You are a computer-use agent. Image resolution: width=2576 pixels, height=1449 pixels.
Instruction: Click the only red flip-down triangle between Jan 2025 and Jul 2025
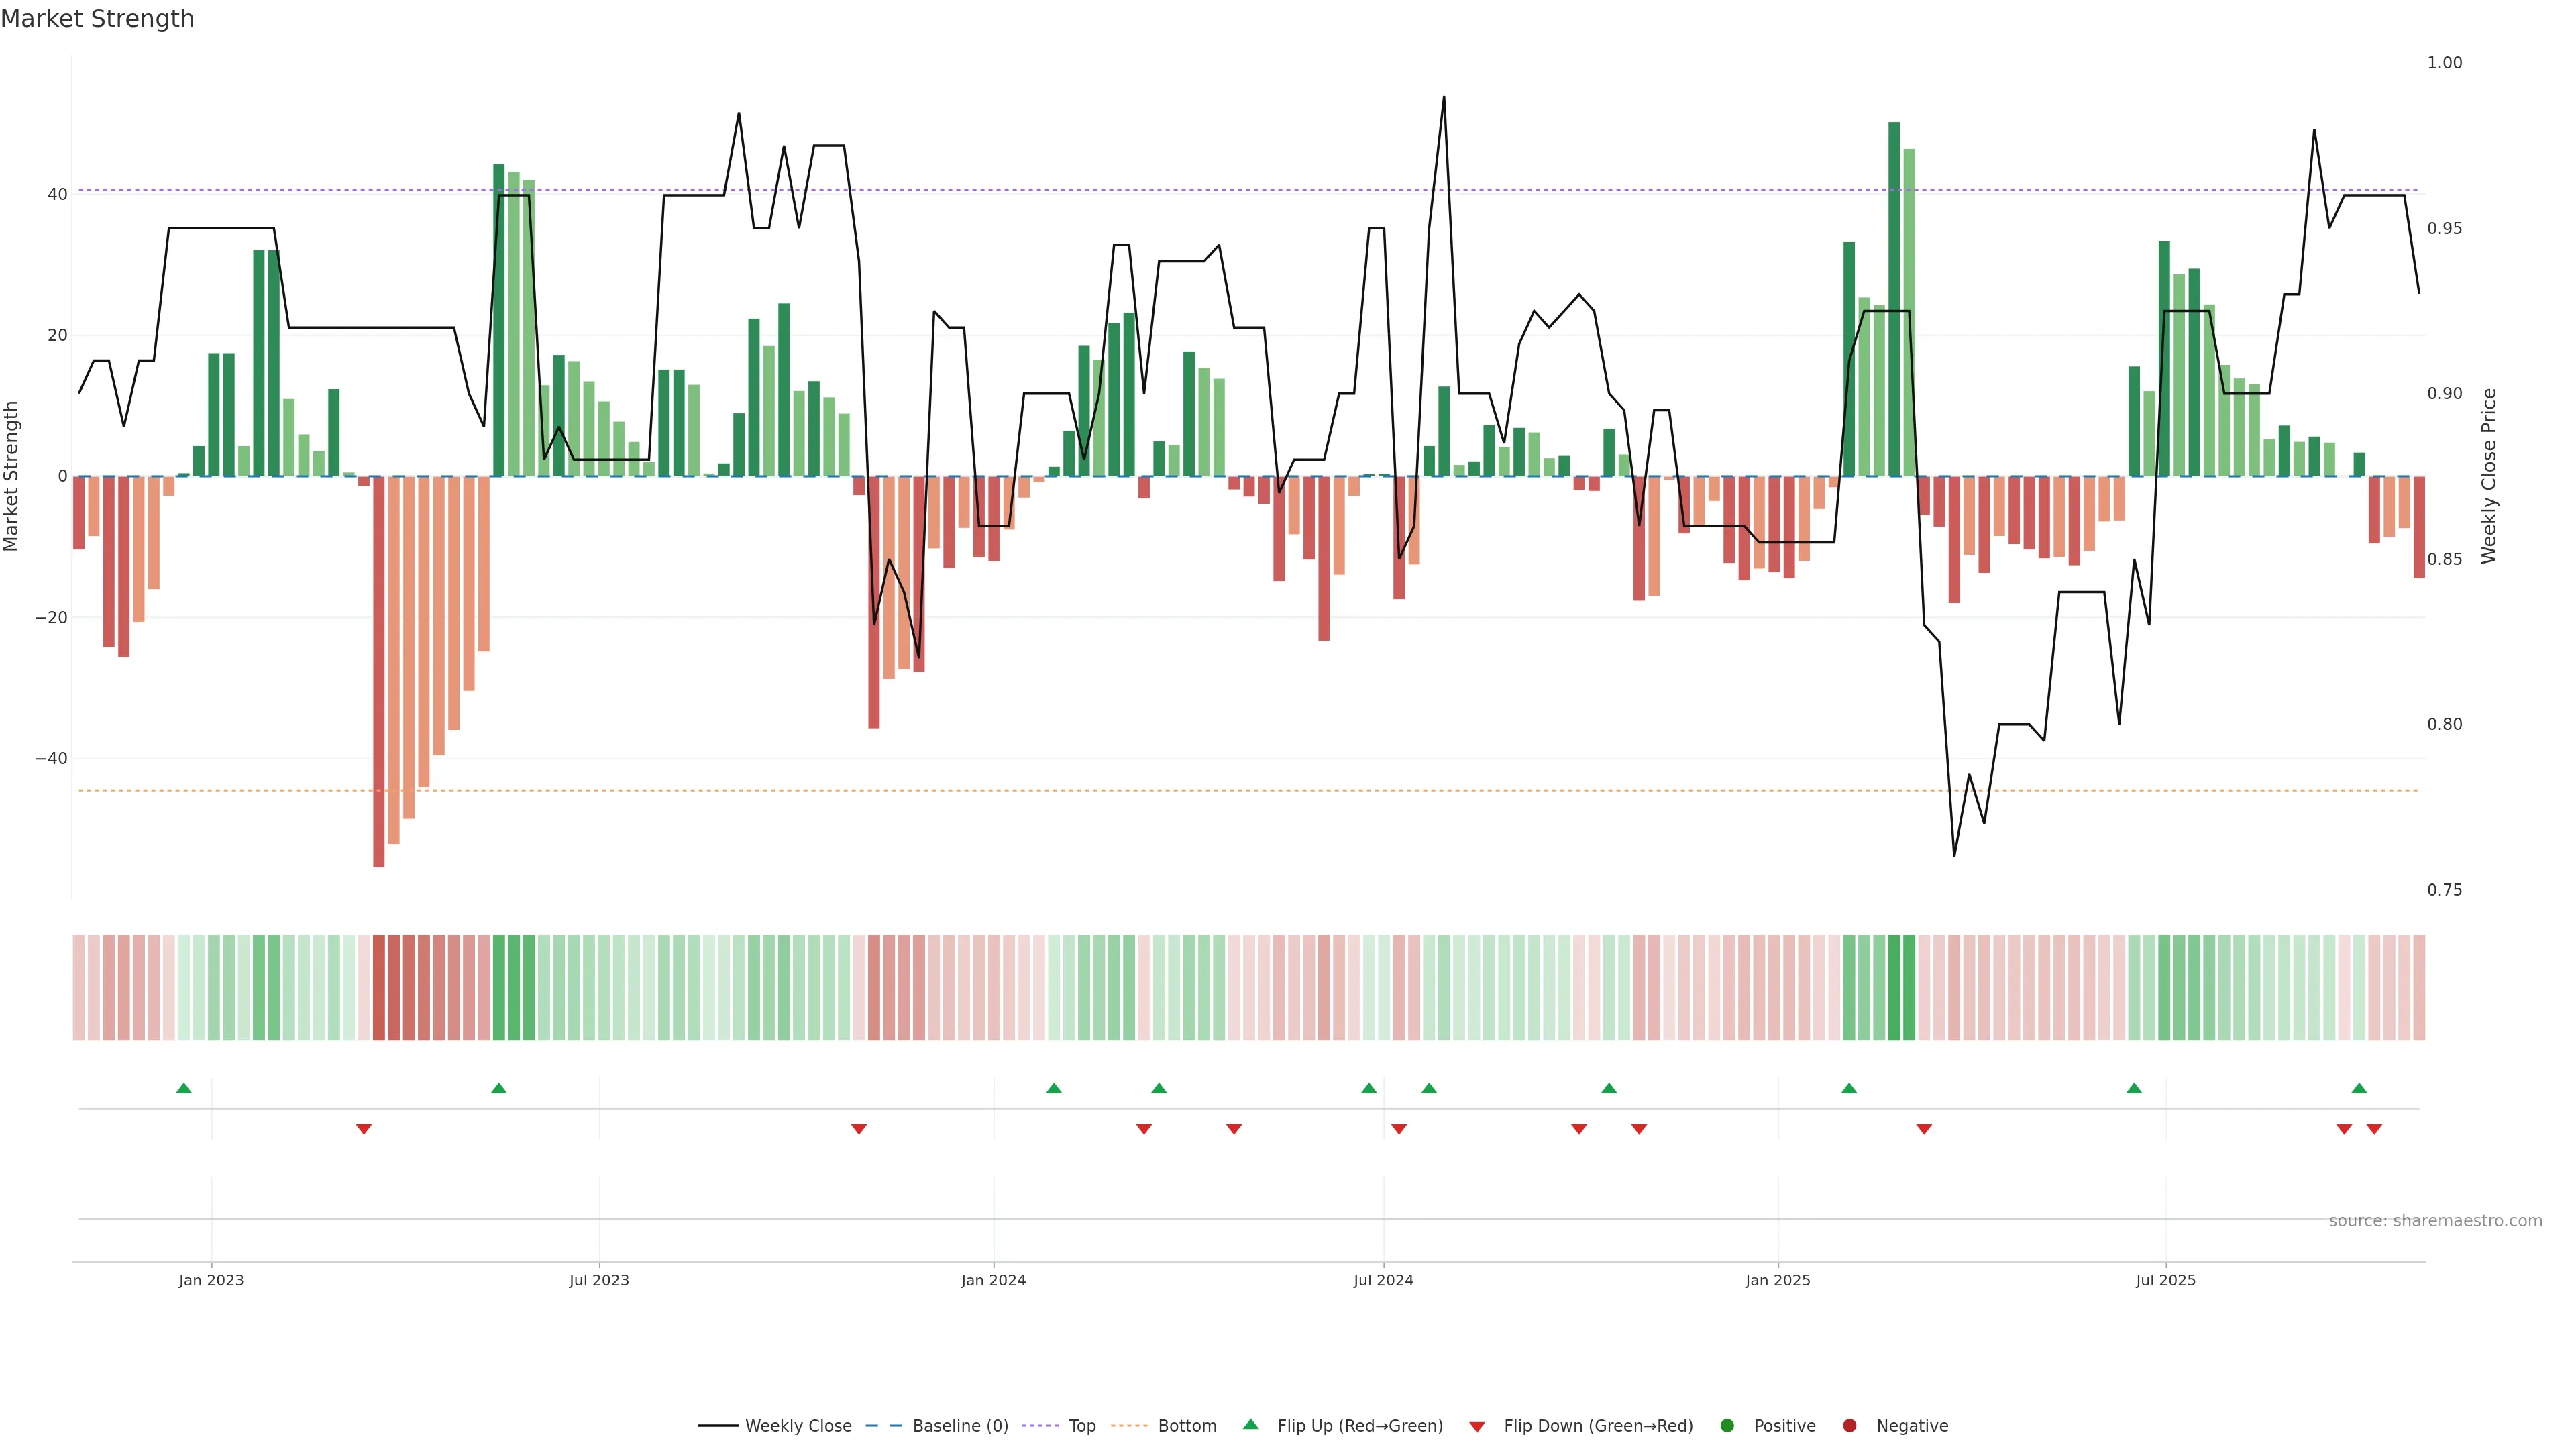(x=1924, y=1129)
